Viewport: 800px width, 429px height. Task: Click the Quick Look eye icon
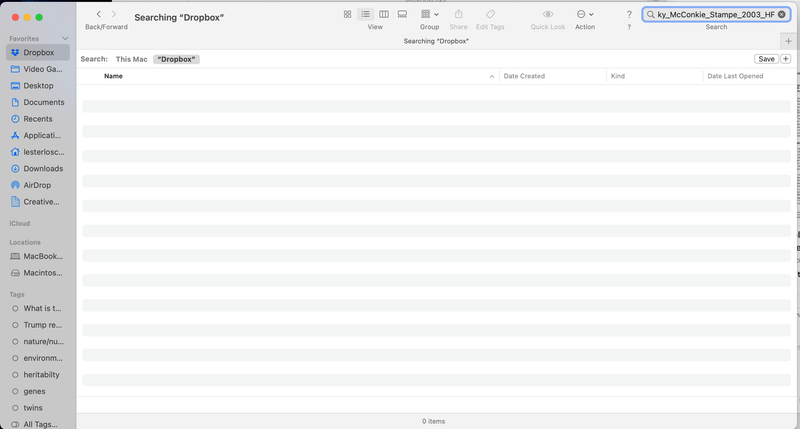548,15
